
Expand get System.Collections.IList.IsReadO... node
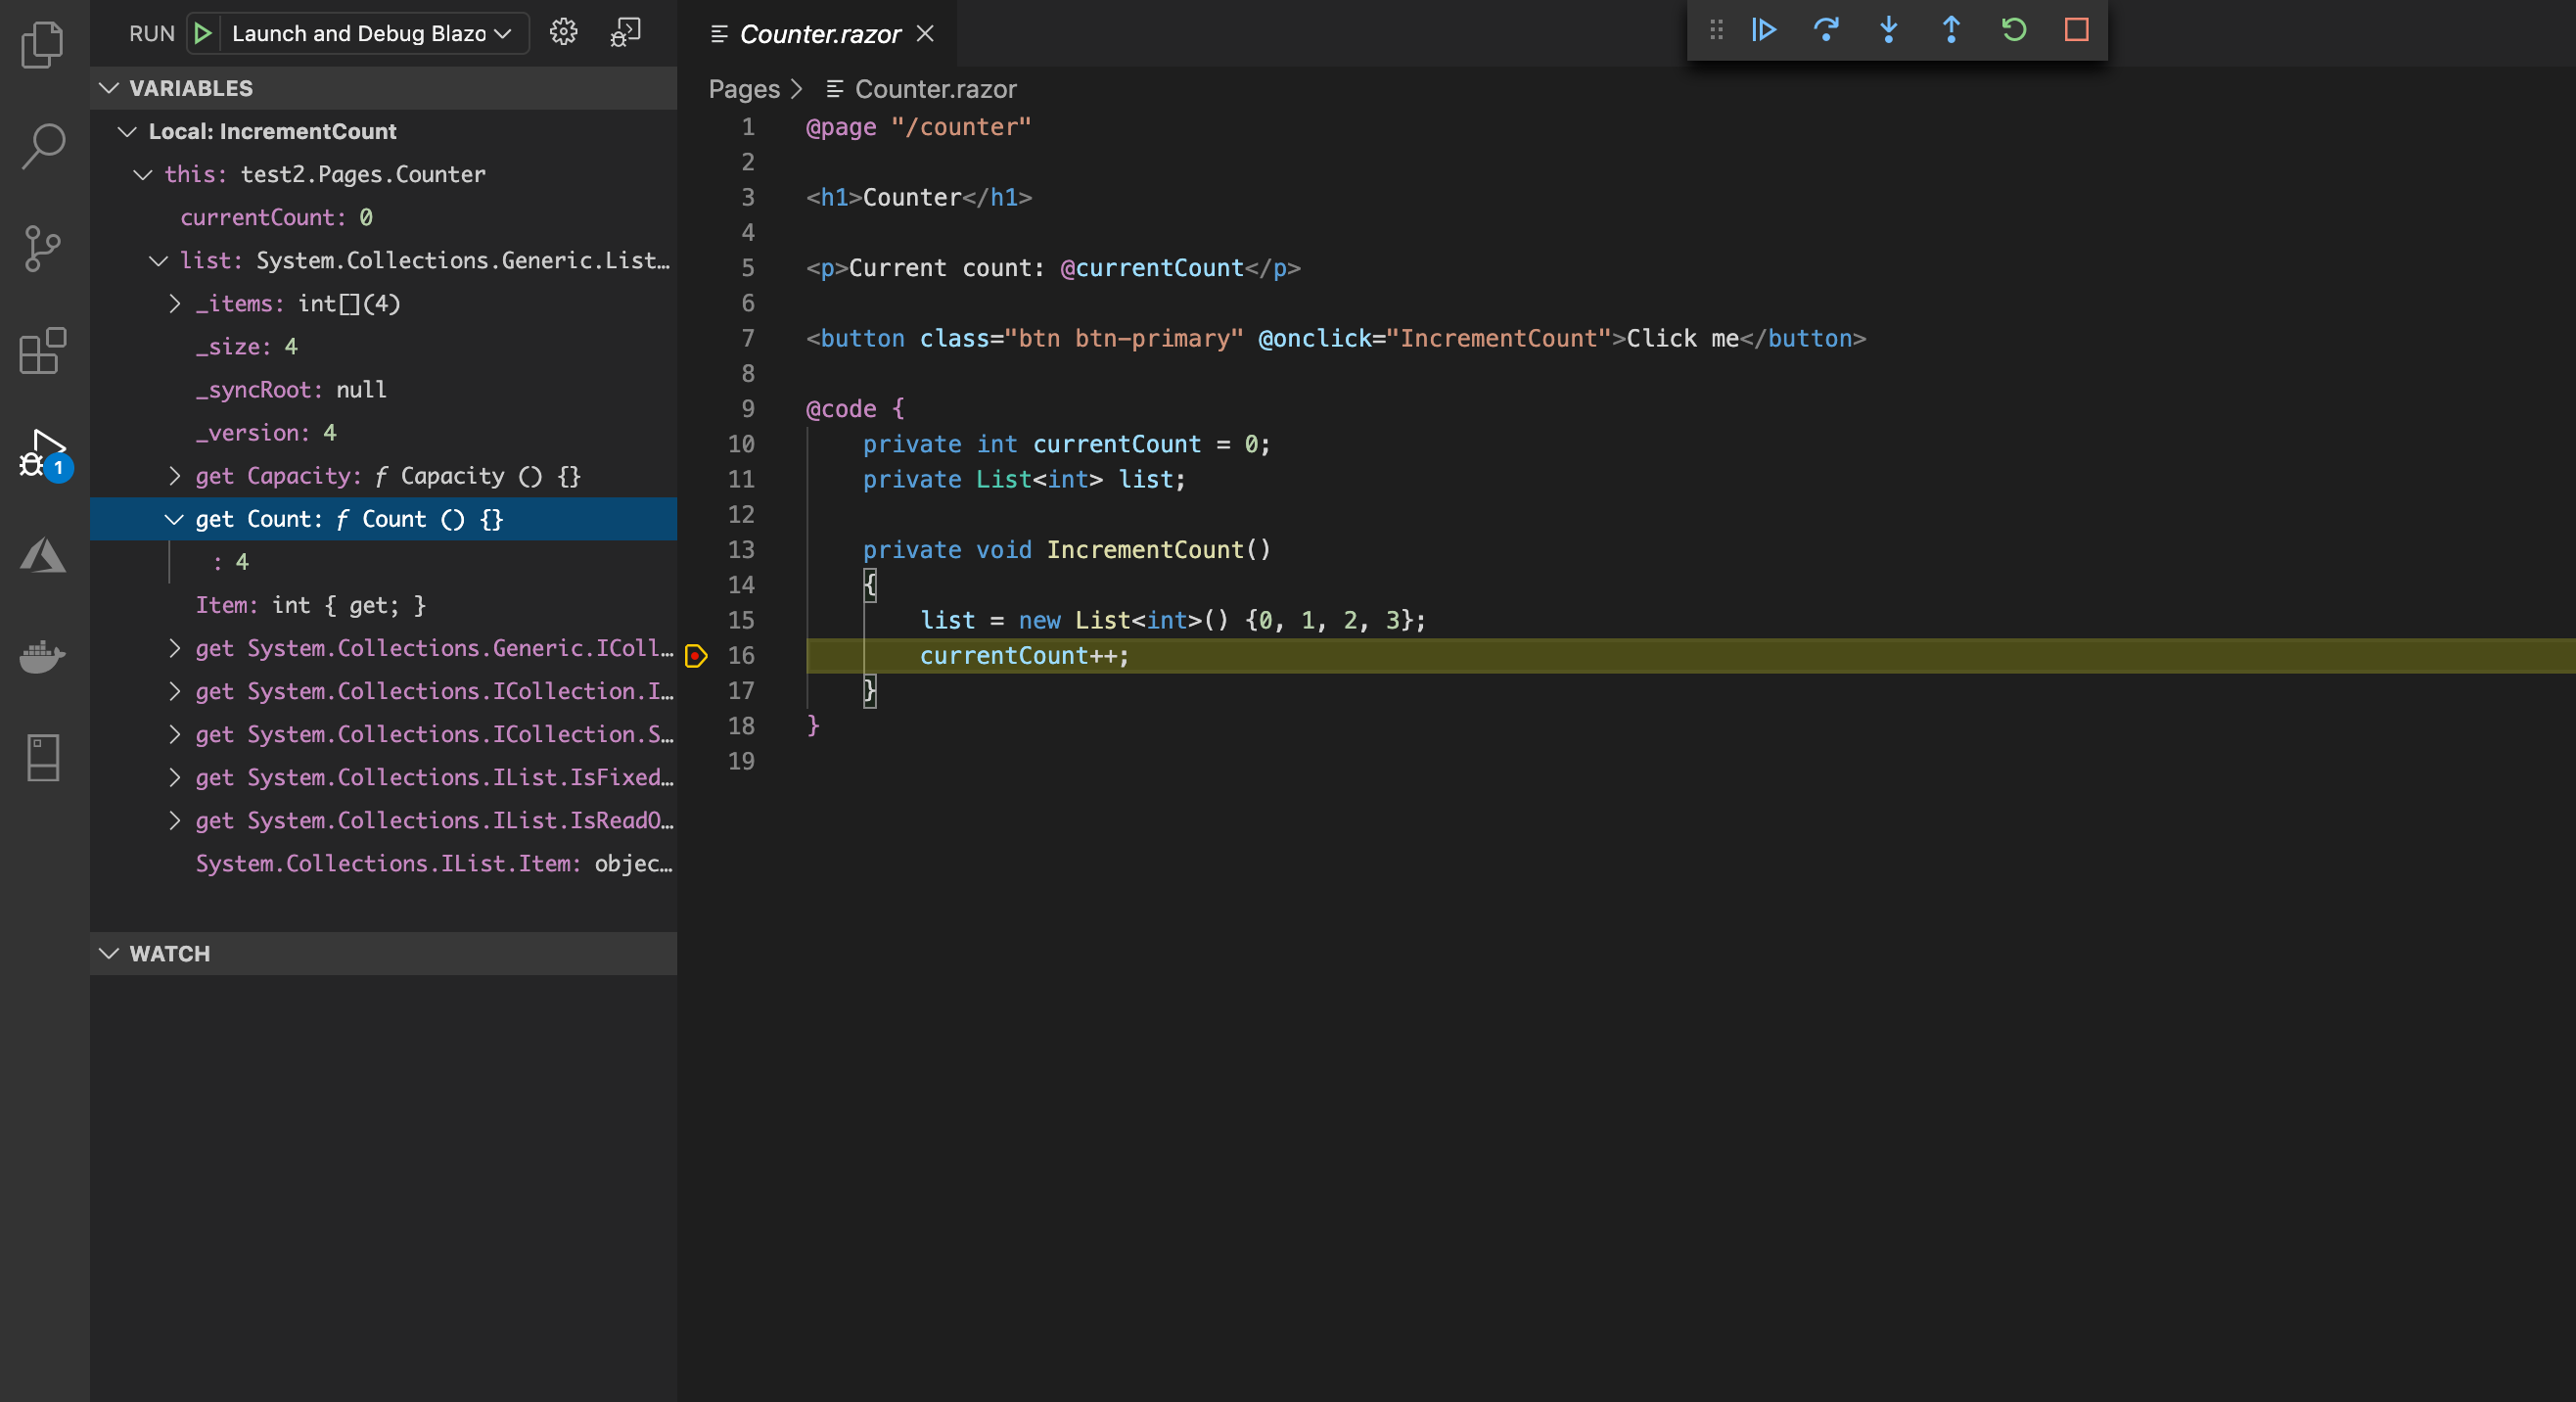175,820
